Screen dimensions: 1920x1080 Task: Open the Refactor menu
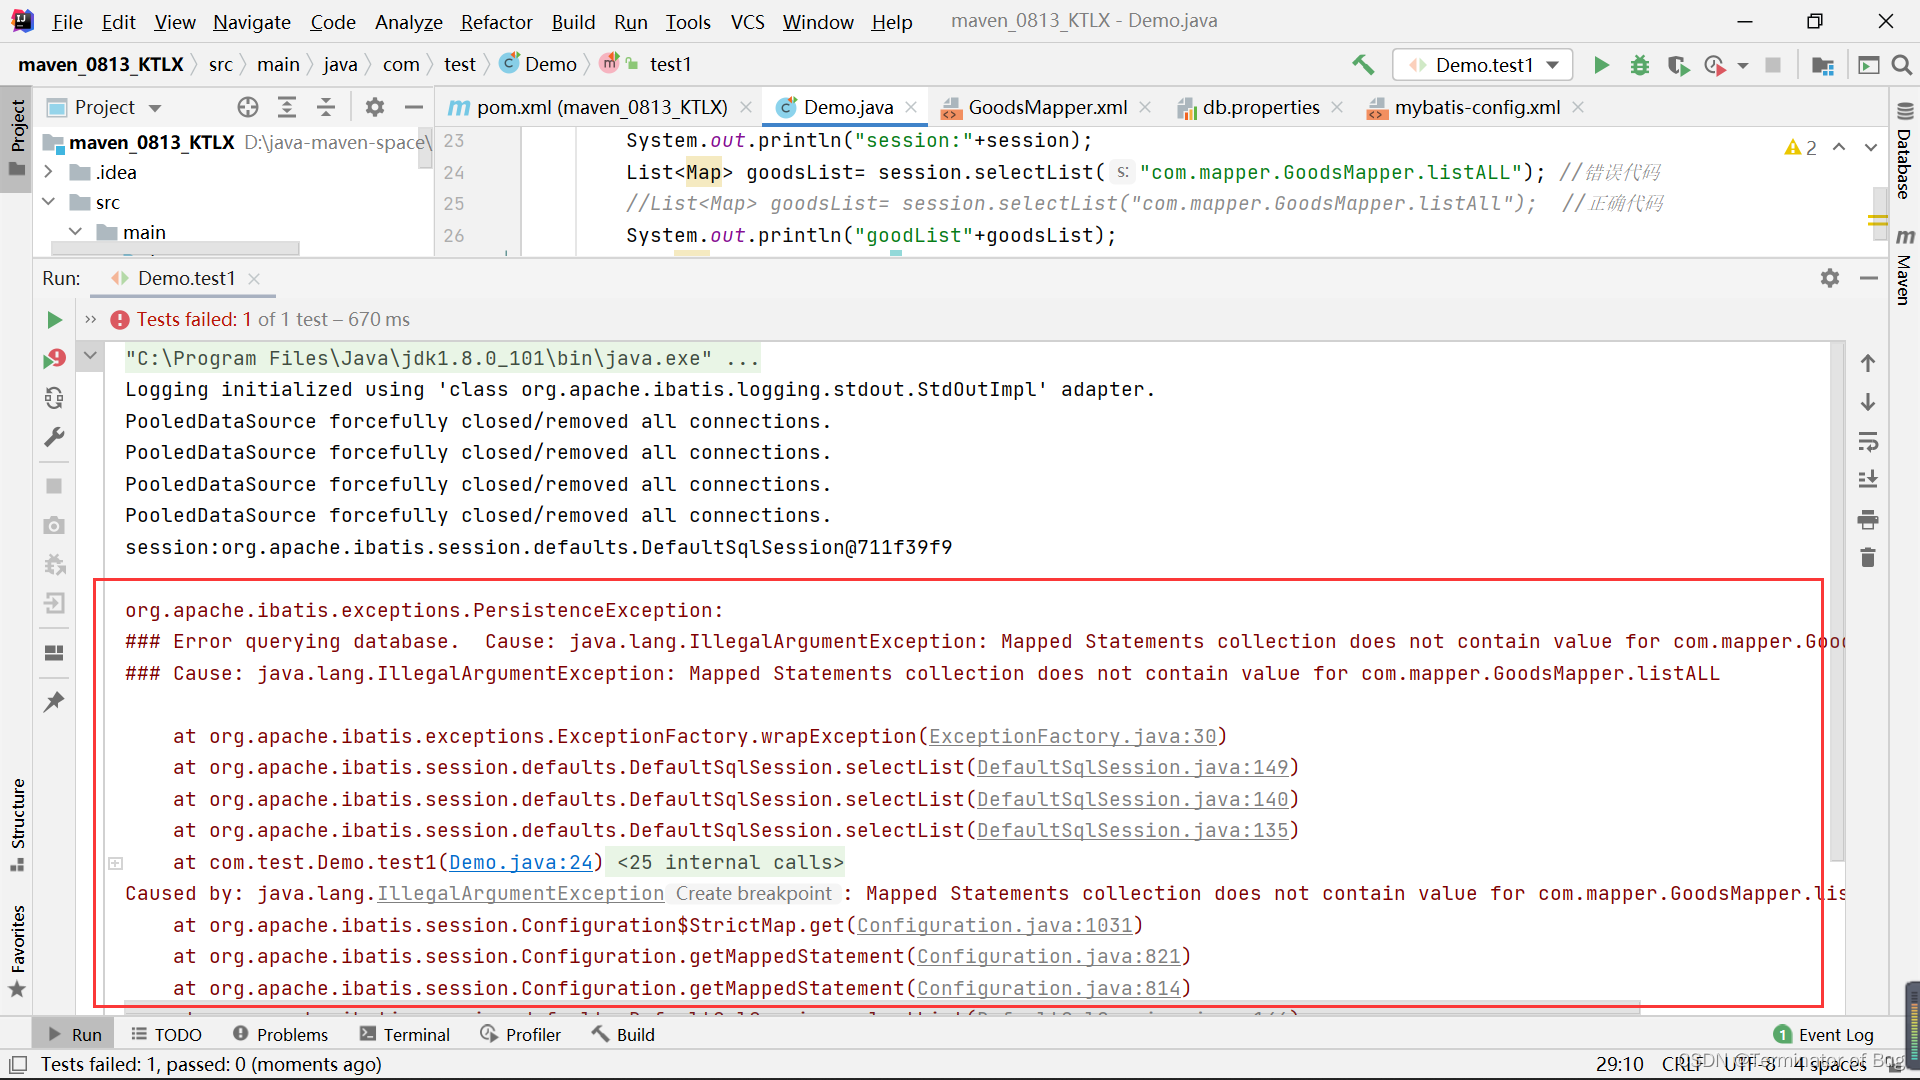click(x=496, y=22)
